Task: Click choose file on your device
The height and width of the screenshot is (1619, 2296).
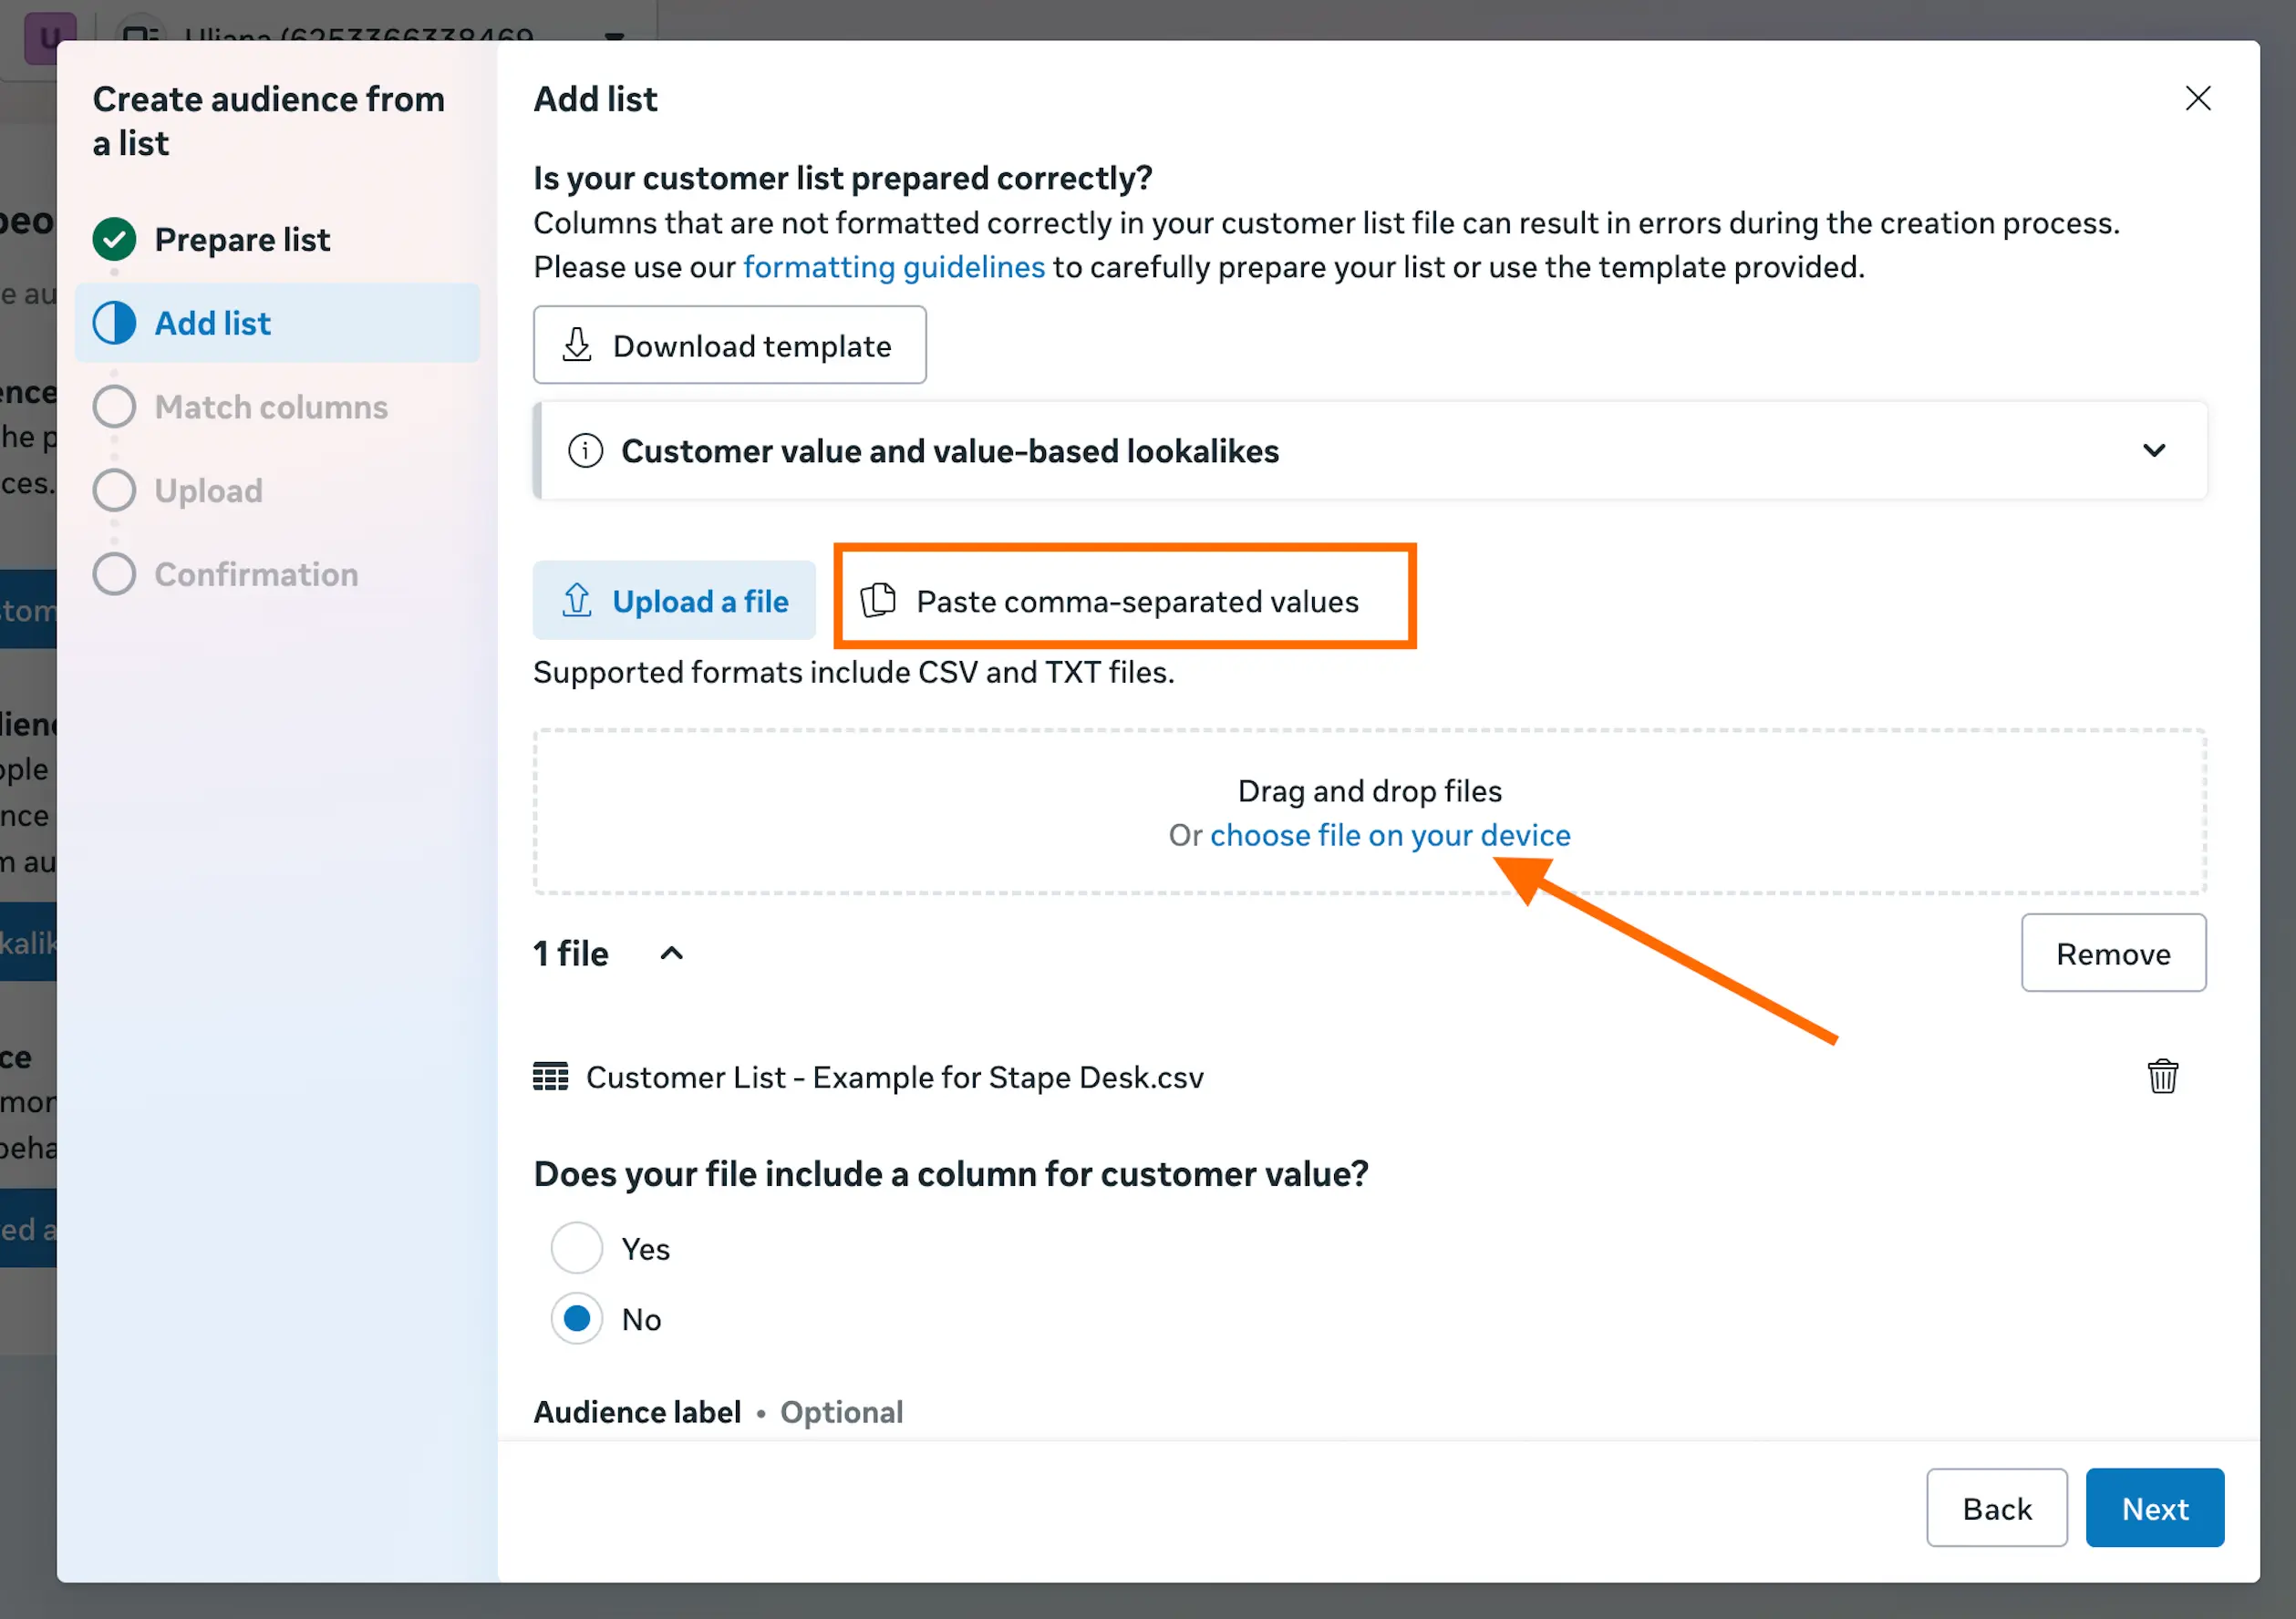Action: [1388, 835]
